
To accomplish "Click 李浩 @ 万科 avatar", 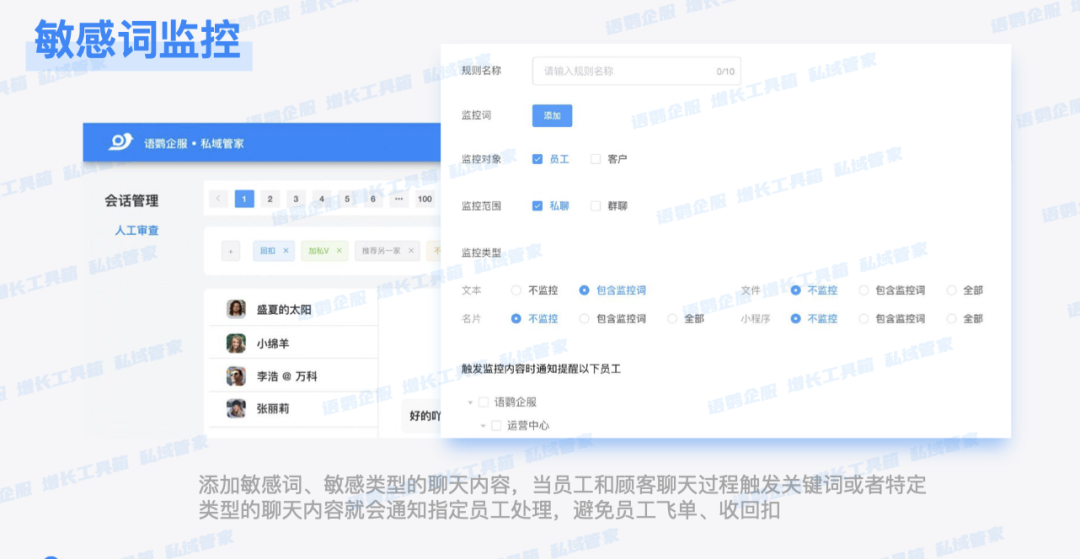I will tap(236, 376).
